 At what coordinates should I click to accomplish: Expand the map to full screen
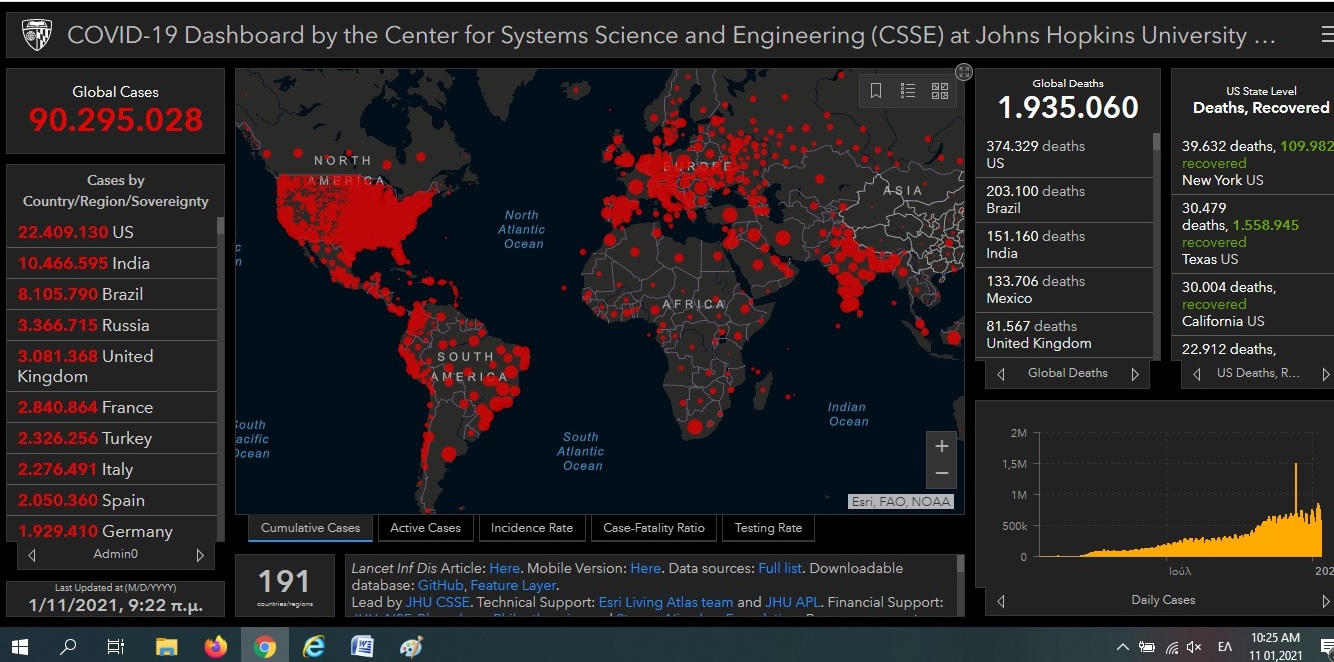click(963, 72)
